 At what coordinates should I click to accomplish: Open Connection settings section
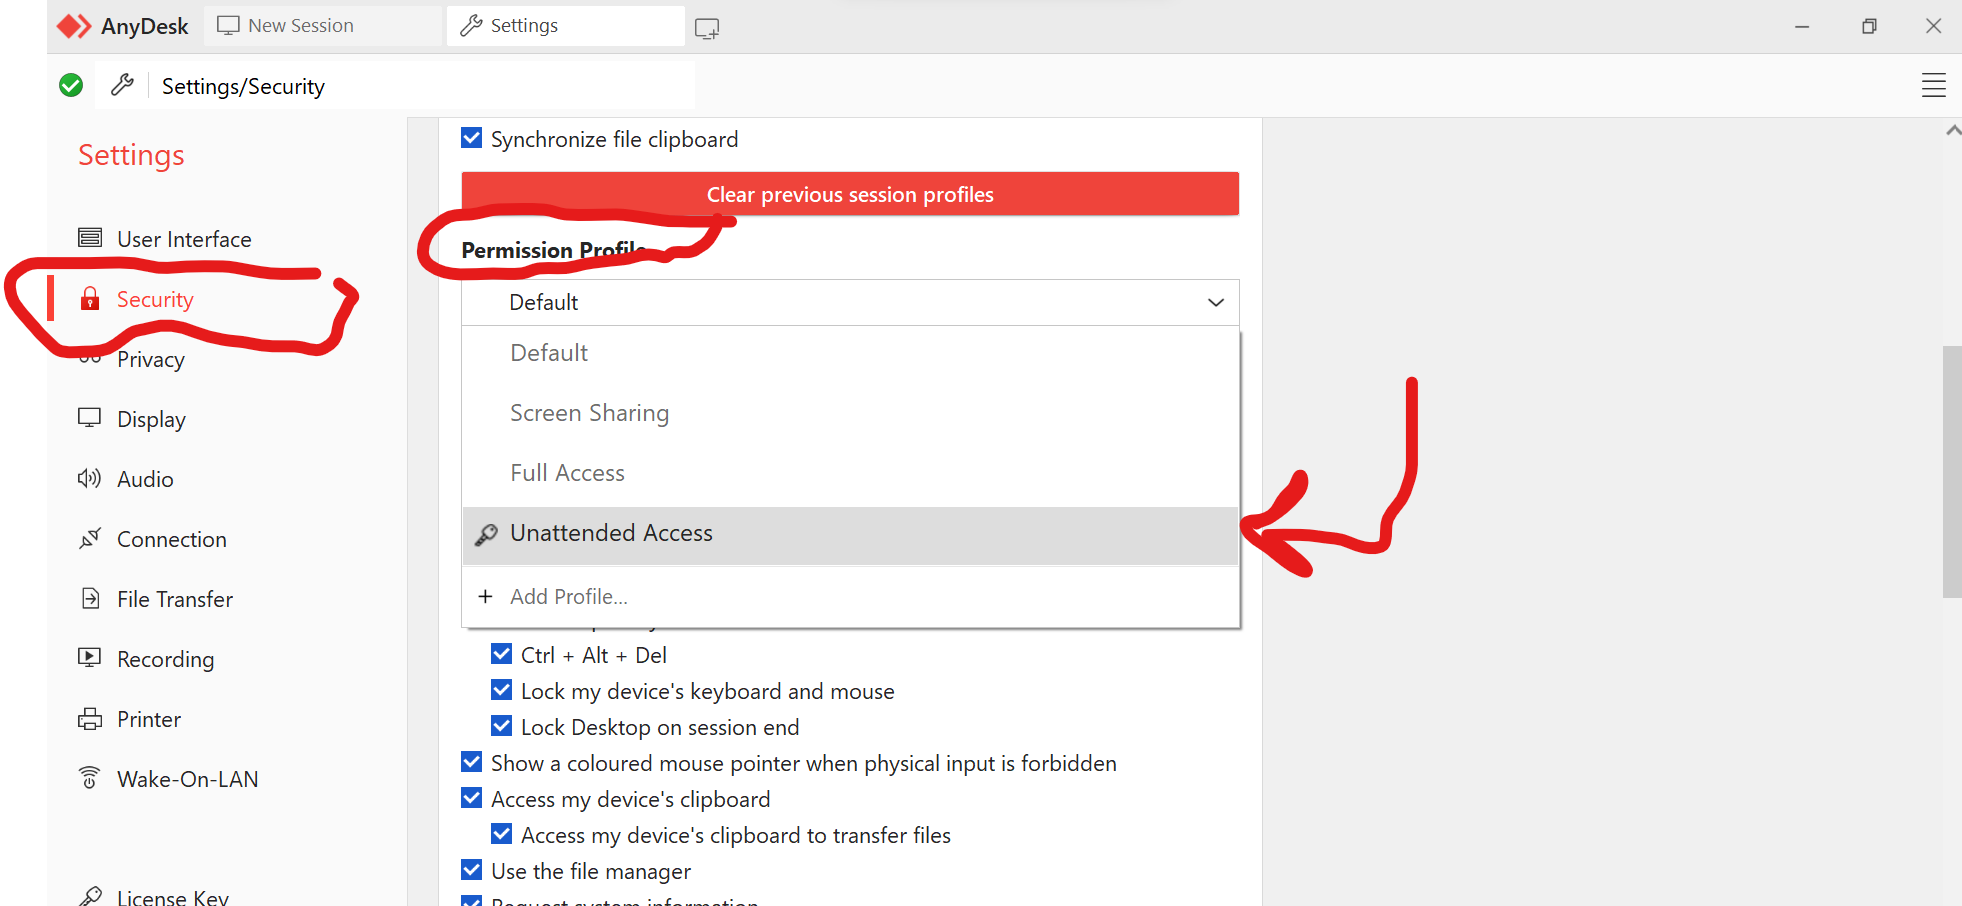pyautogui.click(x=172, y=539)
